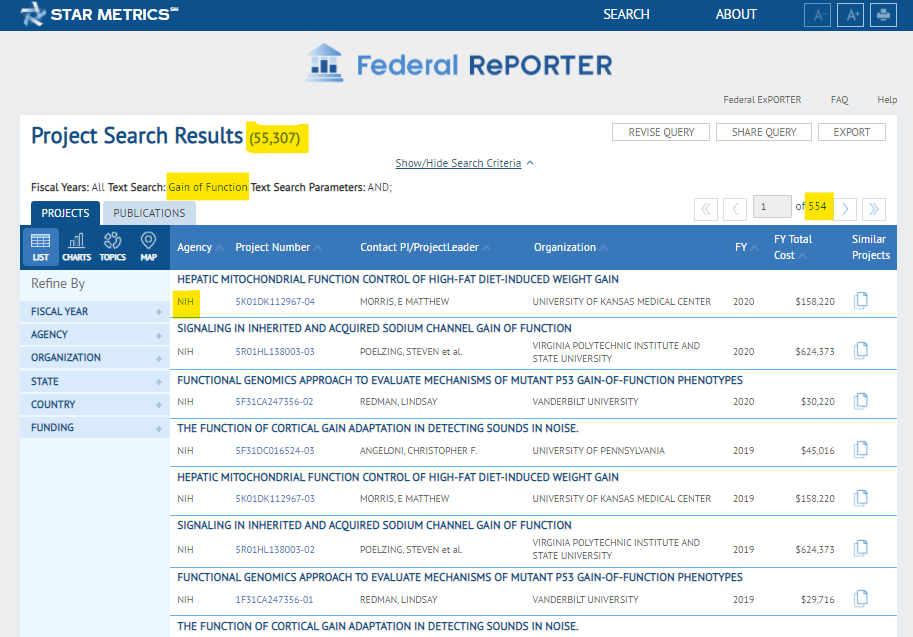Open similar projects for 5K01DK112967-03
The width and height of the screenshot is (913, 637).
point(861,498)
